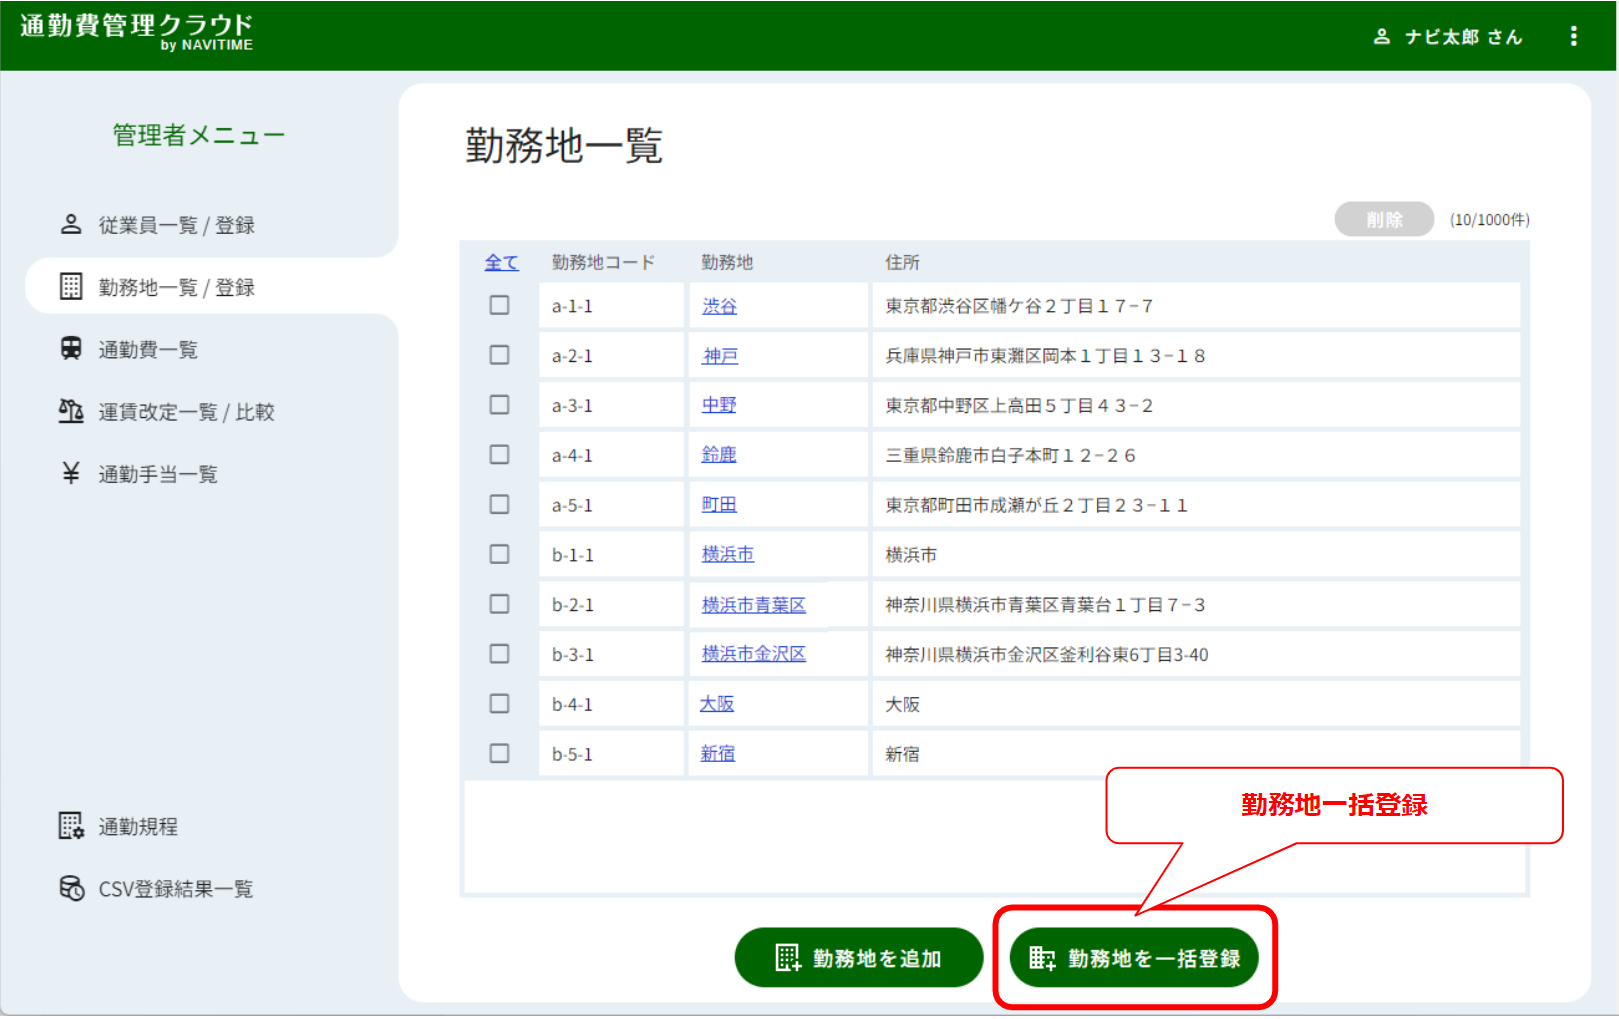Screen dimensions: 1619x1019
Task: Click the train icon for 通勤費一覧
Action: point(71,348)
